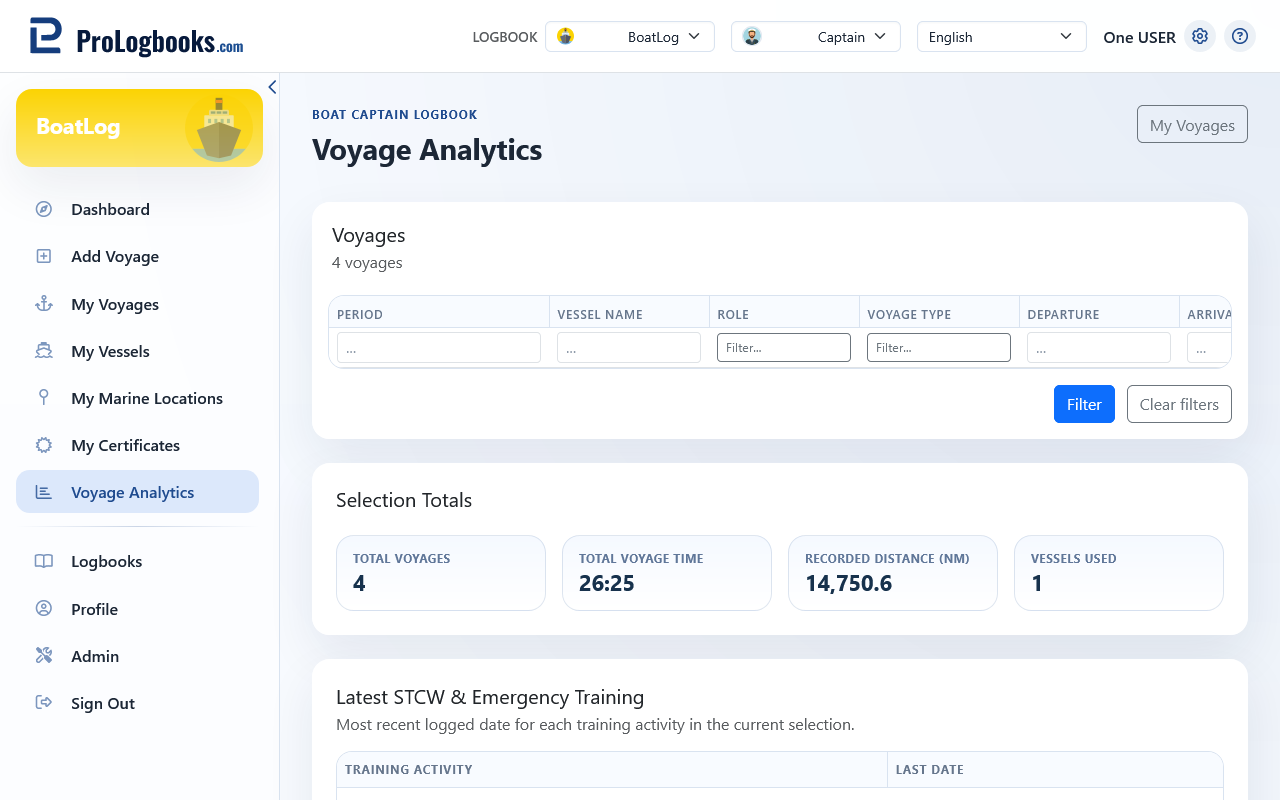Click the ProLogbooks.com logo
This screenshot has height=800, width=1280.
point(136,37)
